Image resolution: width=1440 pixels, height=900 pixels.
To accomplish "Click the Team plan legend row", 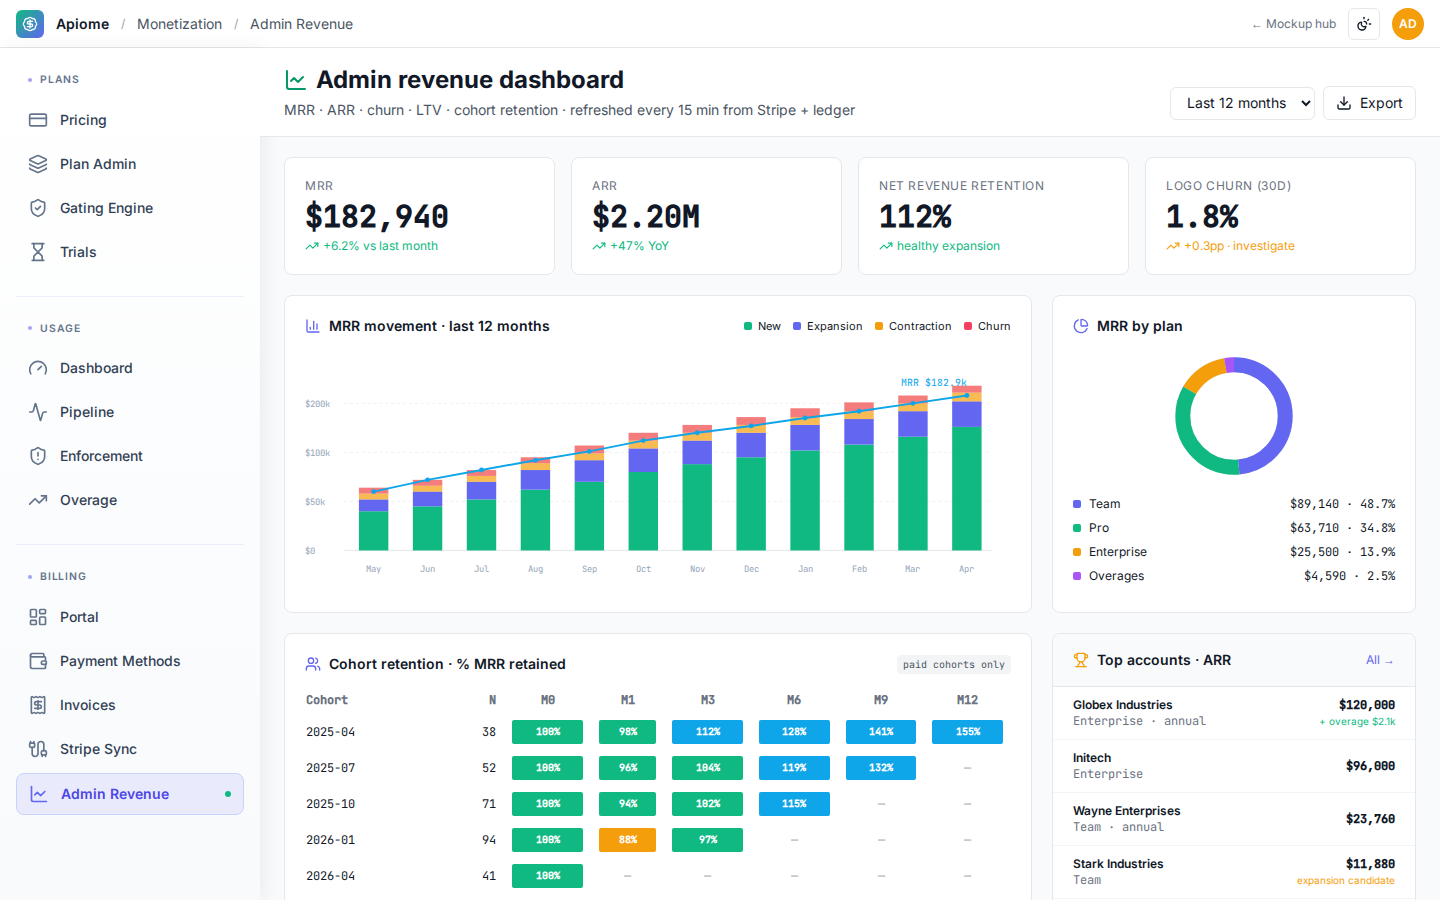I will coord(1234,504).
